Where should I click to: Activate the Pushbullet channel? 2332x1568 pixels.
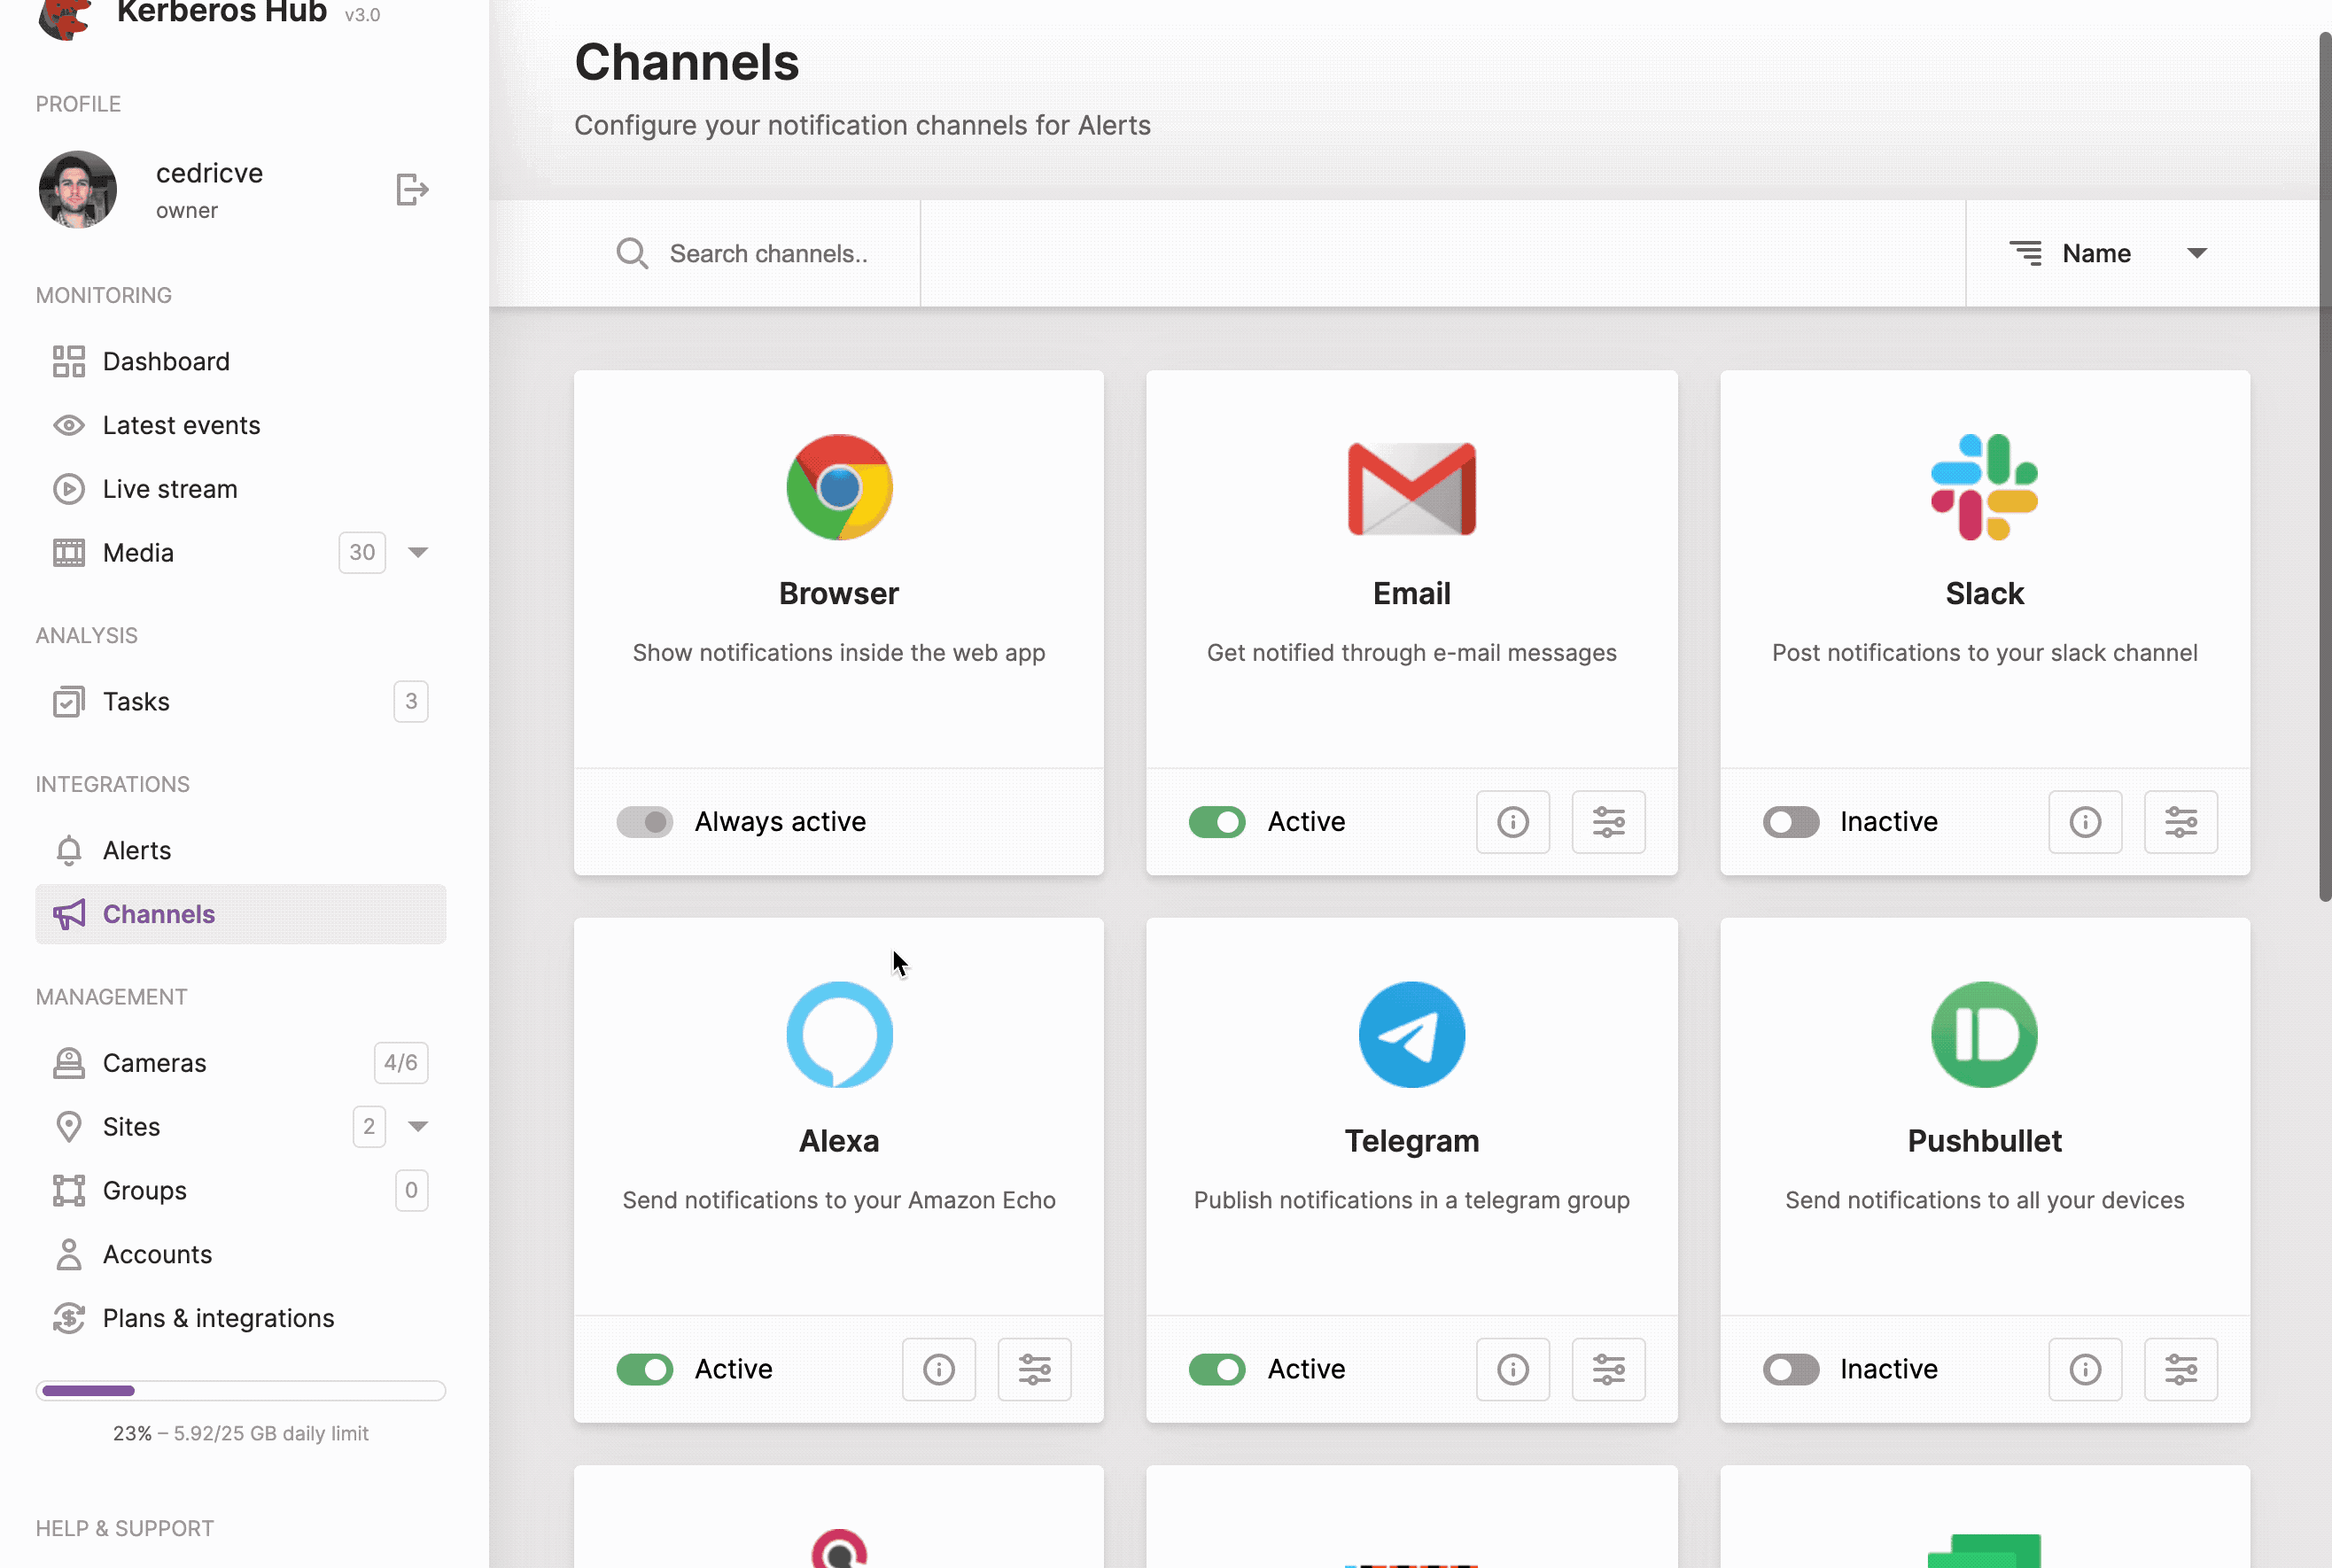tap(1790, 1369)
